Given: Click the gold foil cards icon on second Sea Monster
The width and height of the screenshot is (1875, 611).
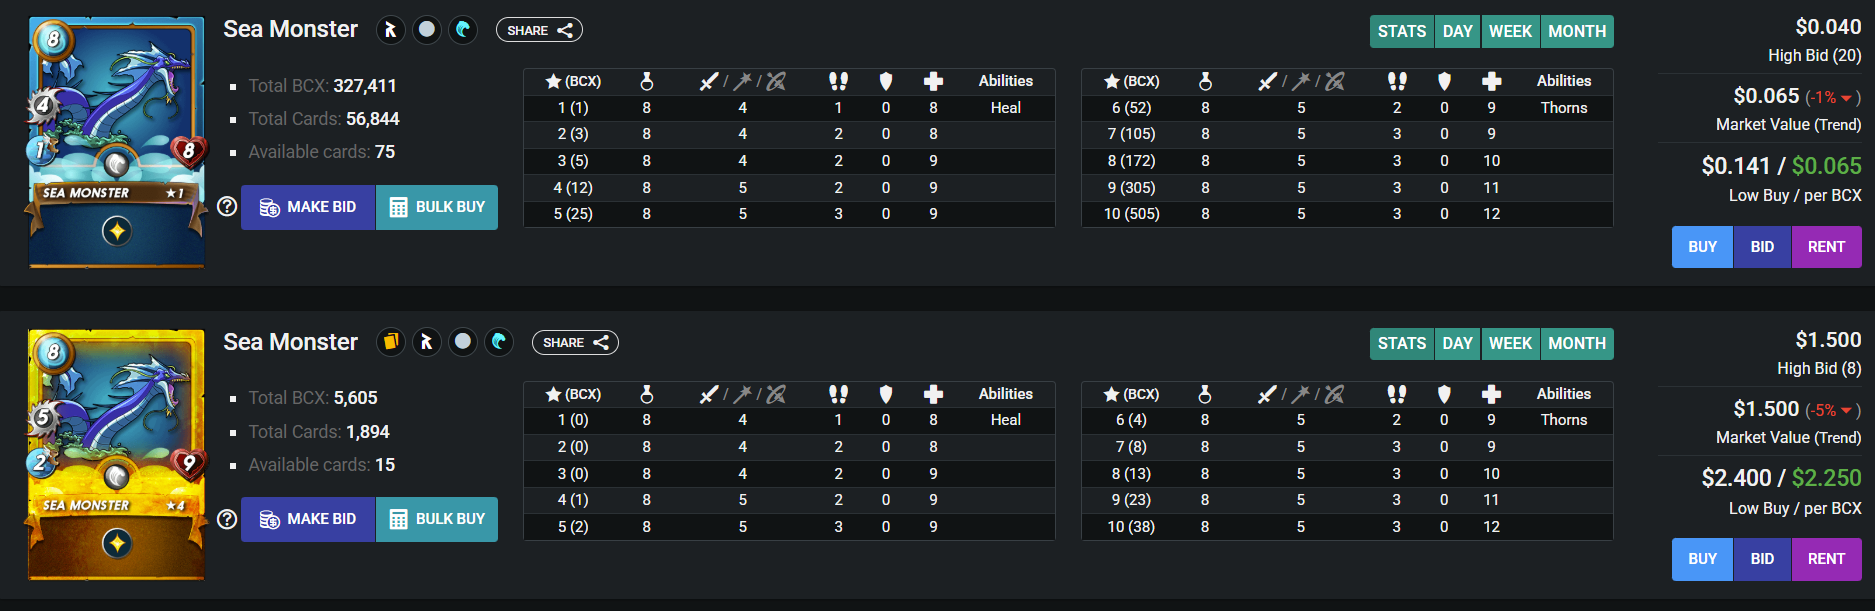Looking at the screenshot, I should pos(391,342).
